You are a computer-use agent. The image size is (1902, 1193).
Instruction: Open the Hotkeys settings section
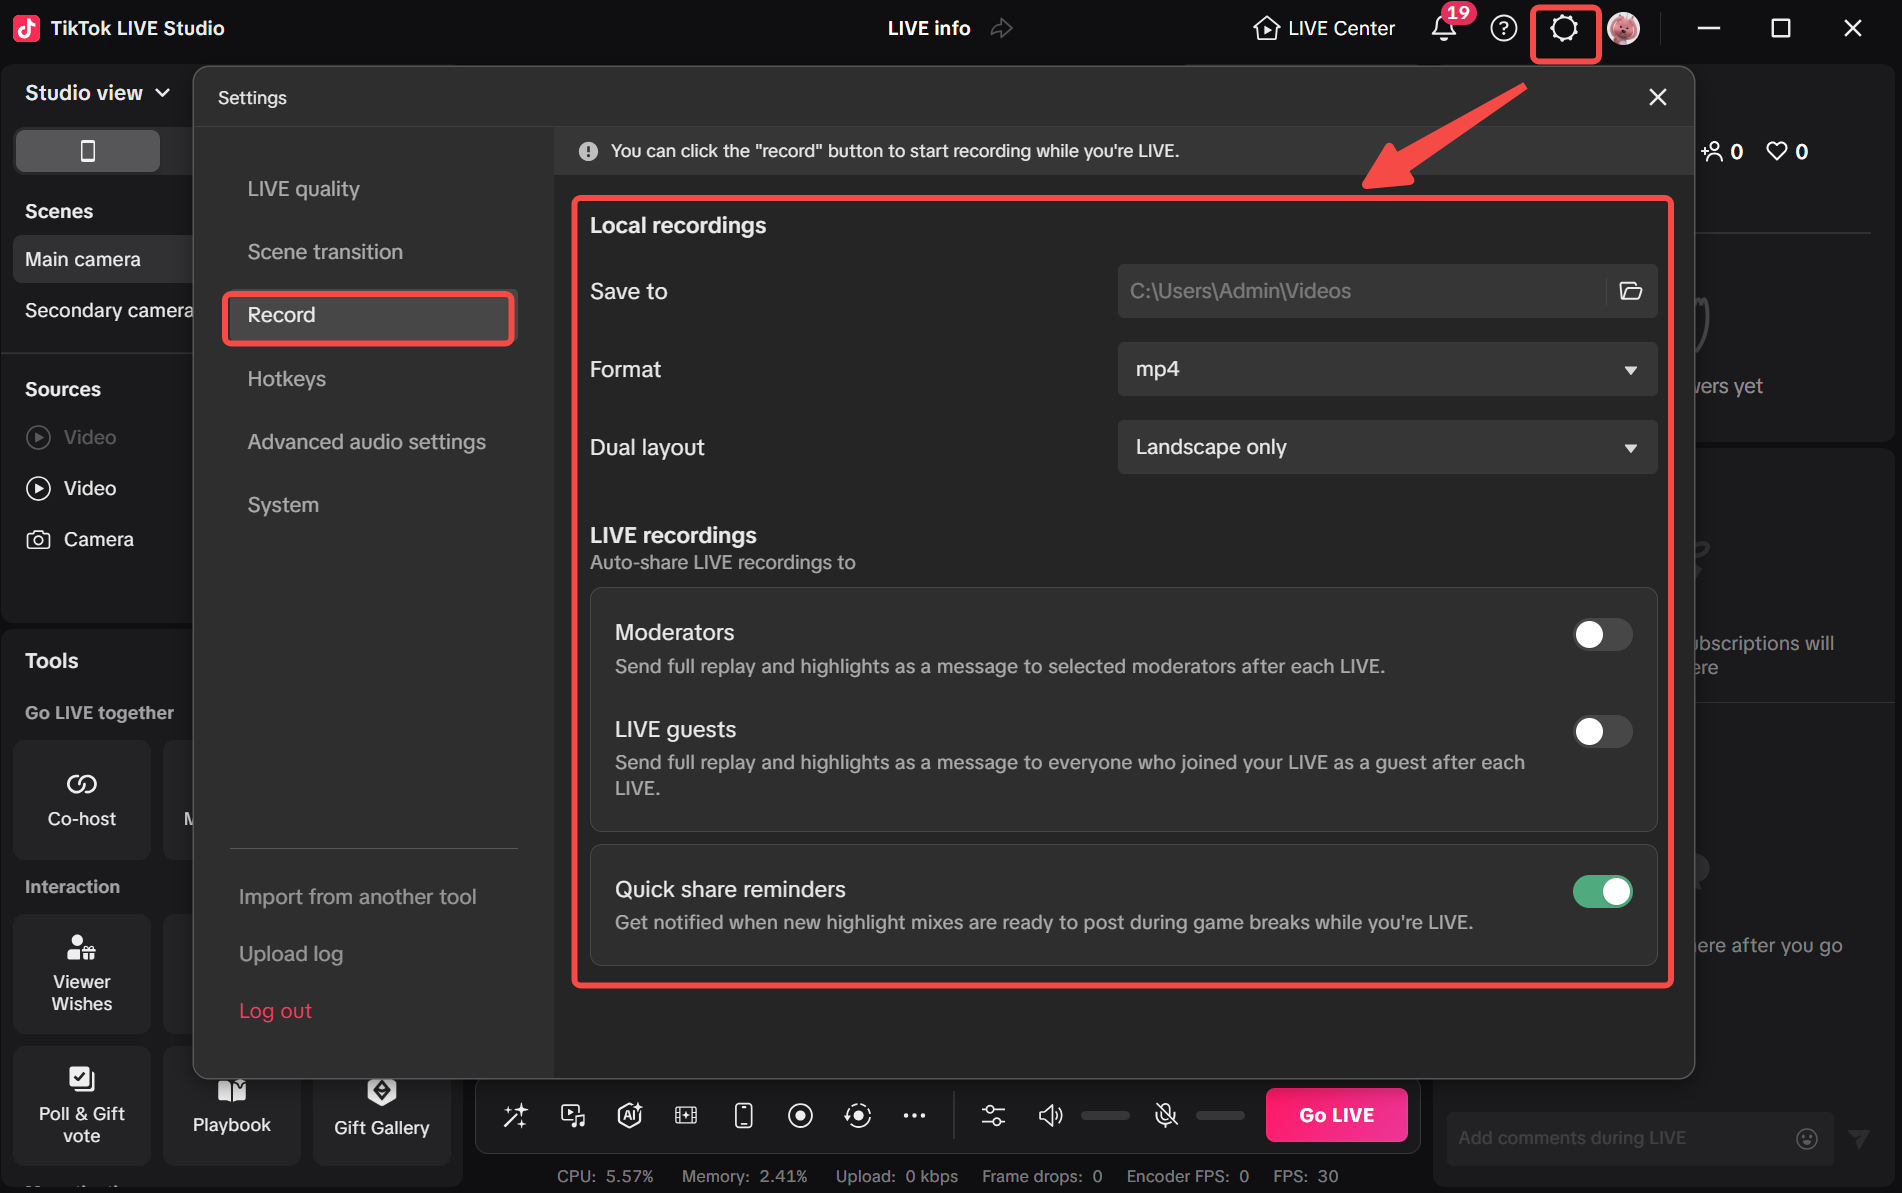click(287, 378)
